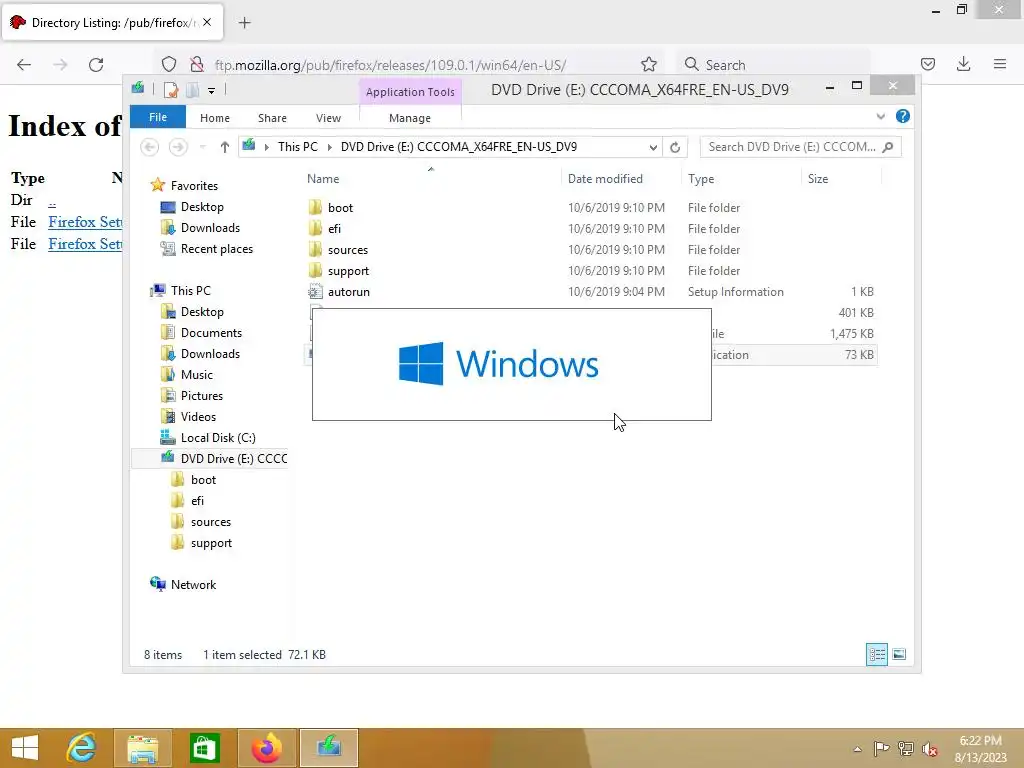
Task: Open Recent places under Favorites
Action: coord(216,249)
